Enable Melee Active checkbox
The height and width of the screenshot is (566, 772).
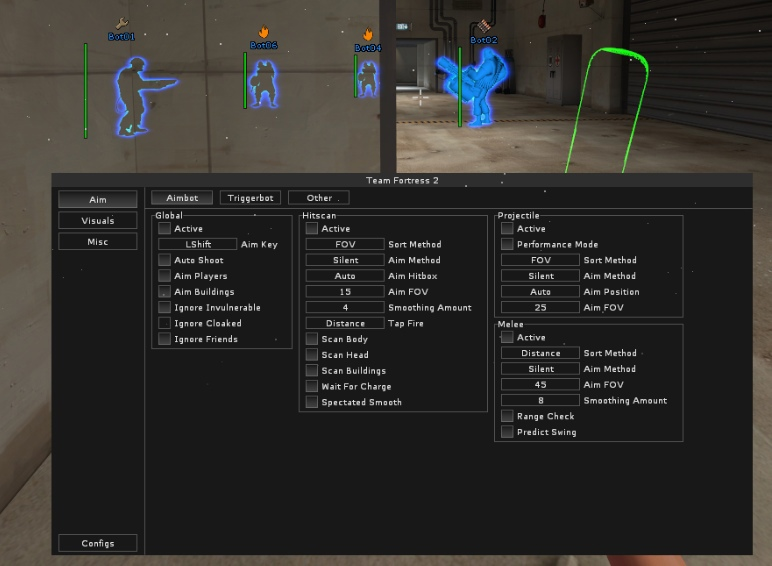click(507, 337)
